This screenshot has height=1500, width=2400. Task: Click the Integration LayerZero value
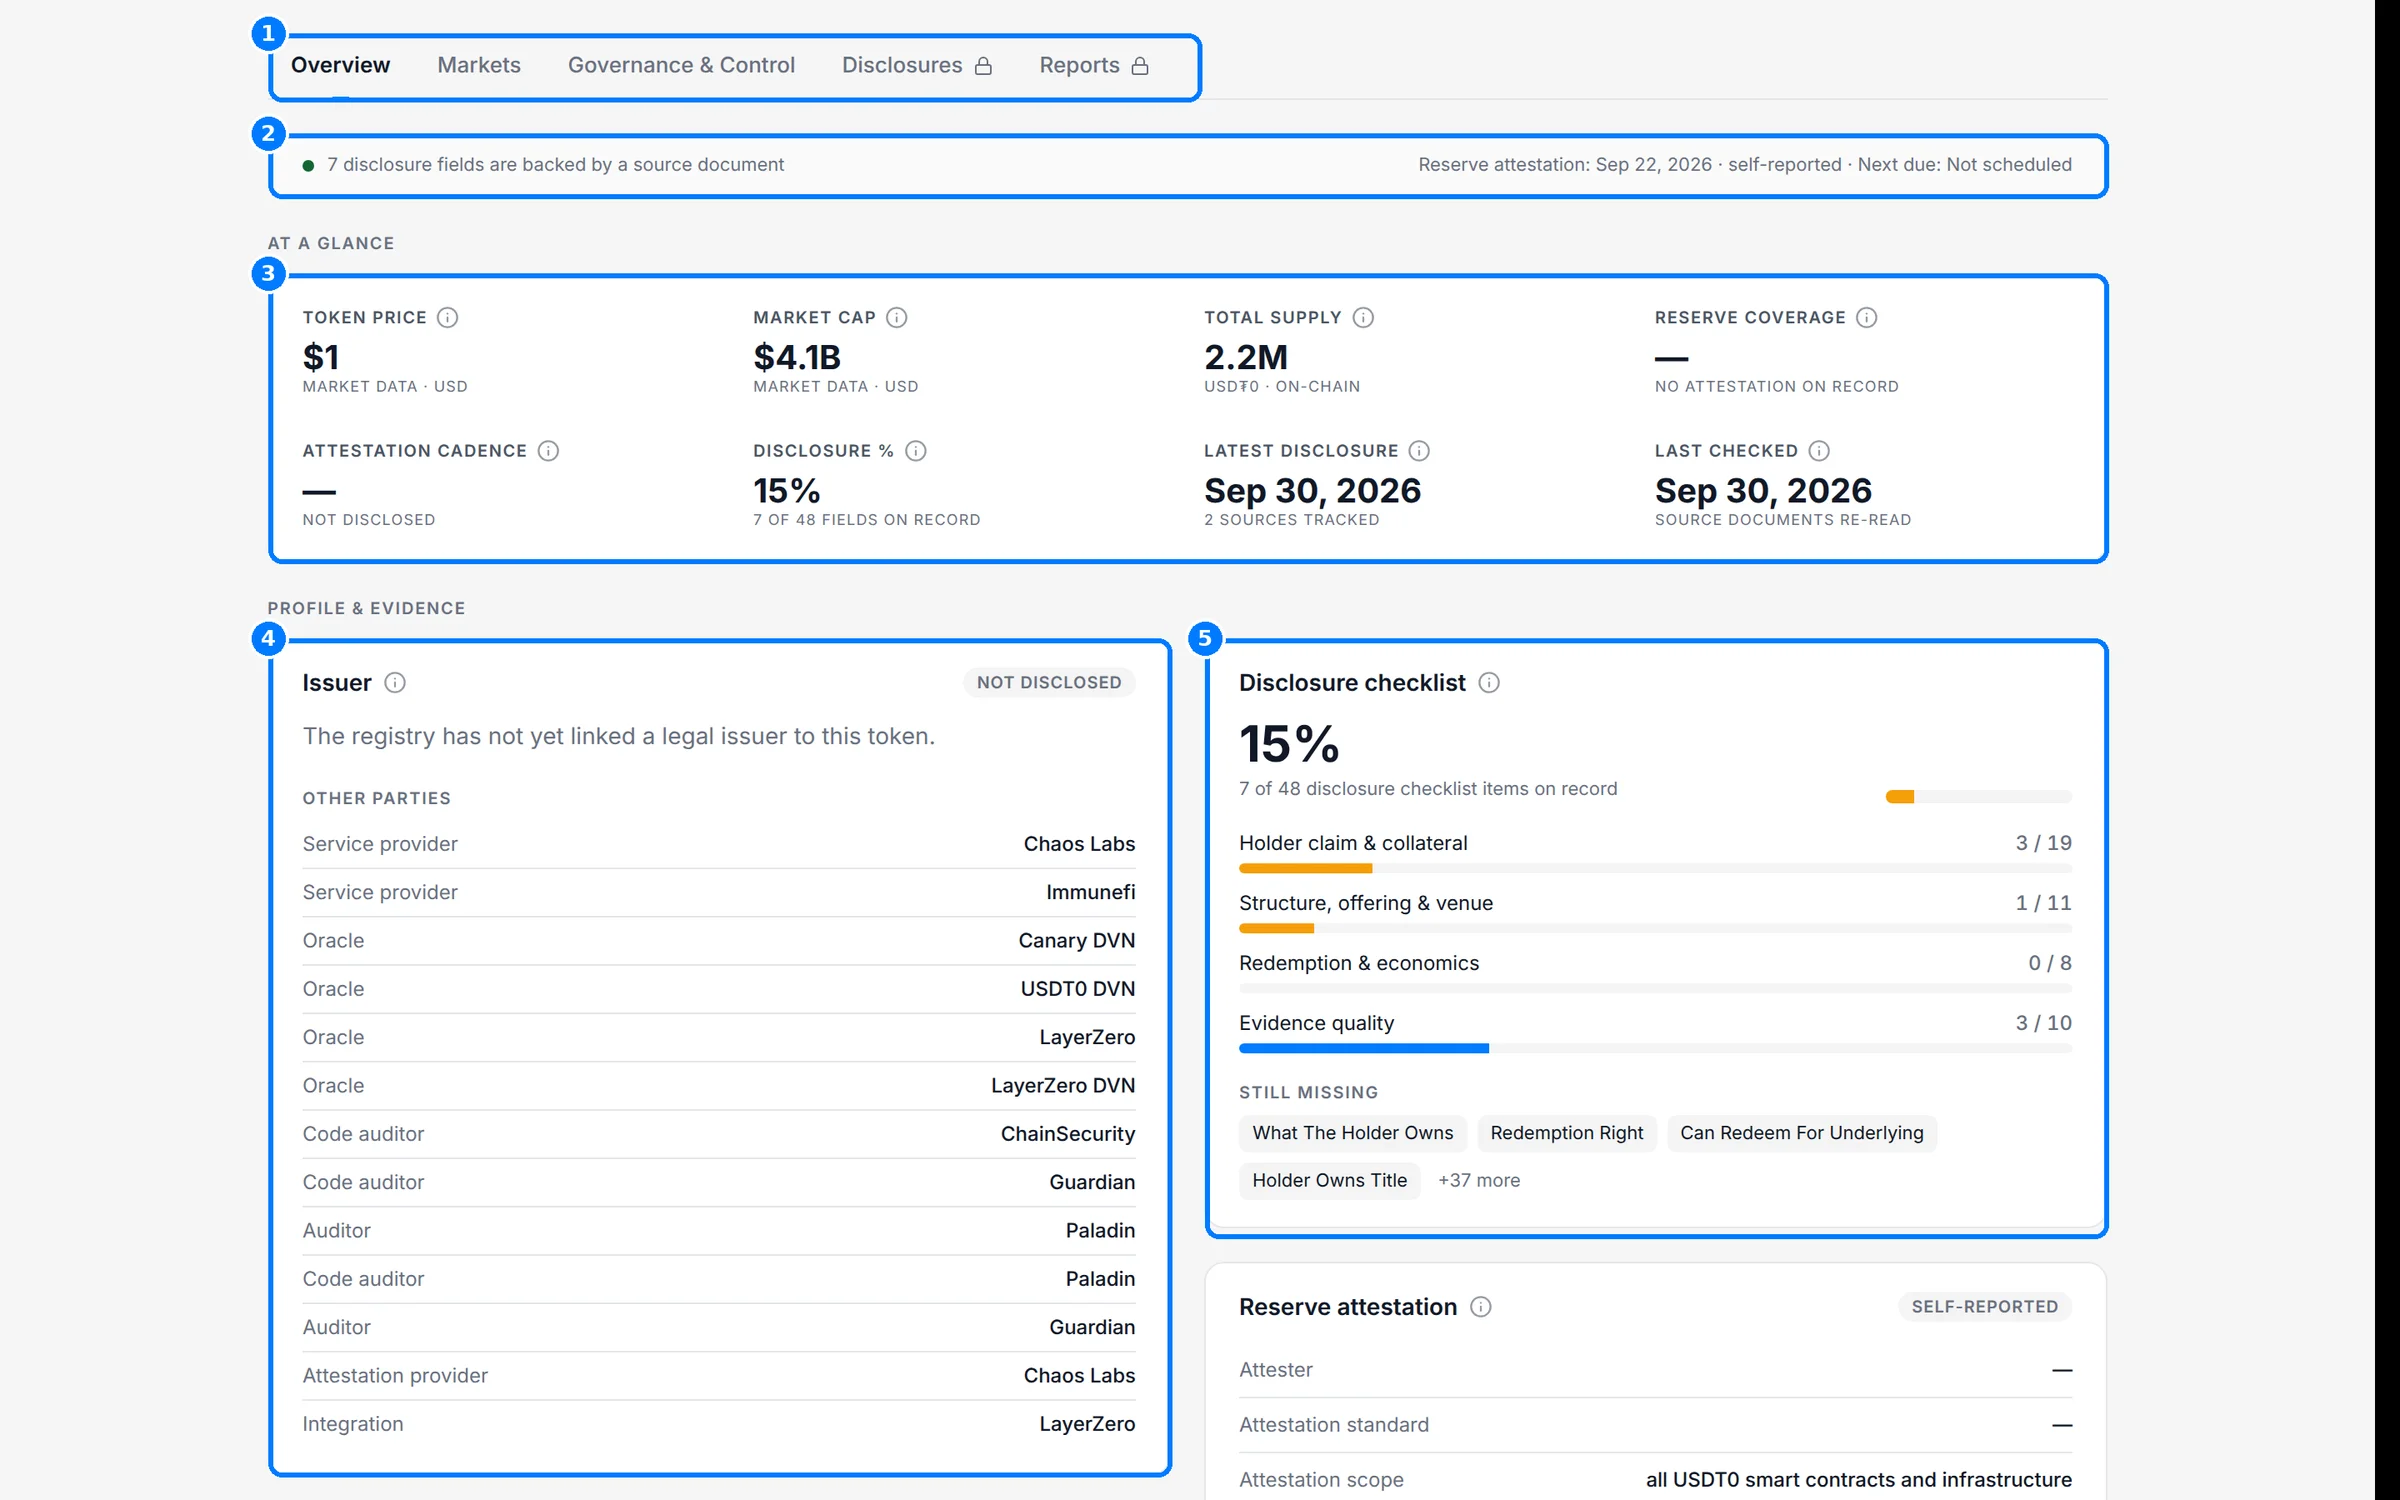click(x=1087, y=1424)
